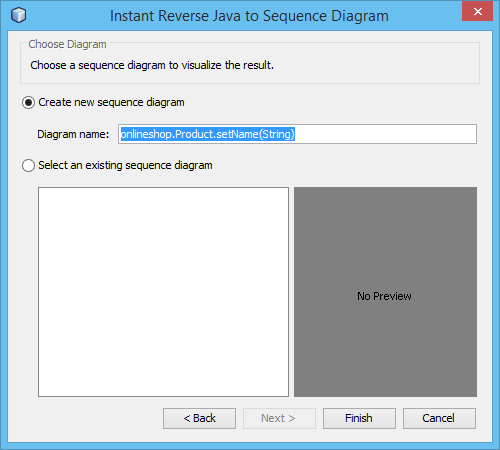Choose the Select an existing sequence diagram radio
500x450 pixels.
coord(28,166)
